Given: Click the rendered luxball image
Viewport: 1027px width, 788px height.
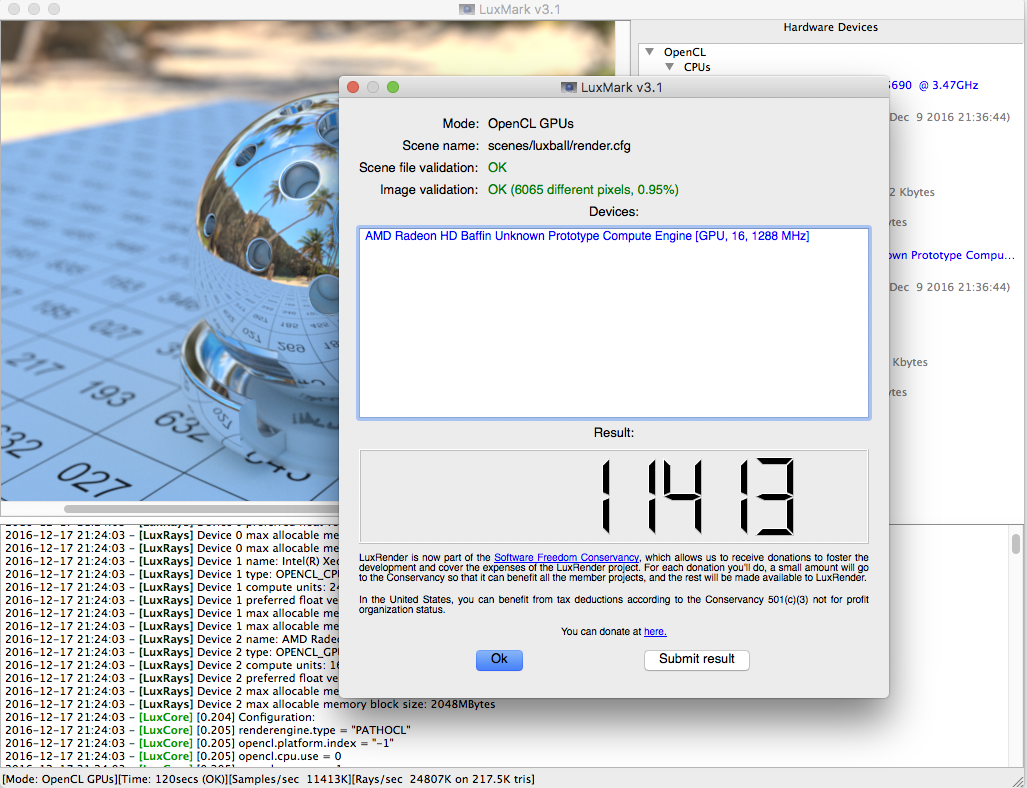Looking at the screenshot, I should 170,261.
